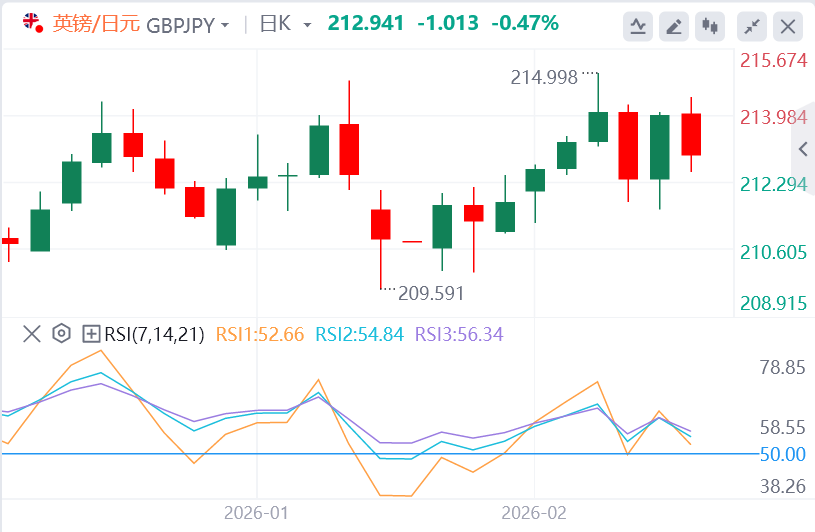Remove the RSI indicator pane

pyautogui.click(x=31, y=334)
